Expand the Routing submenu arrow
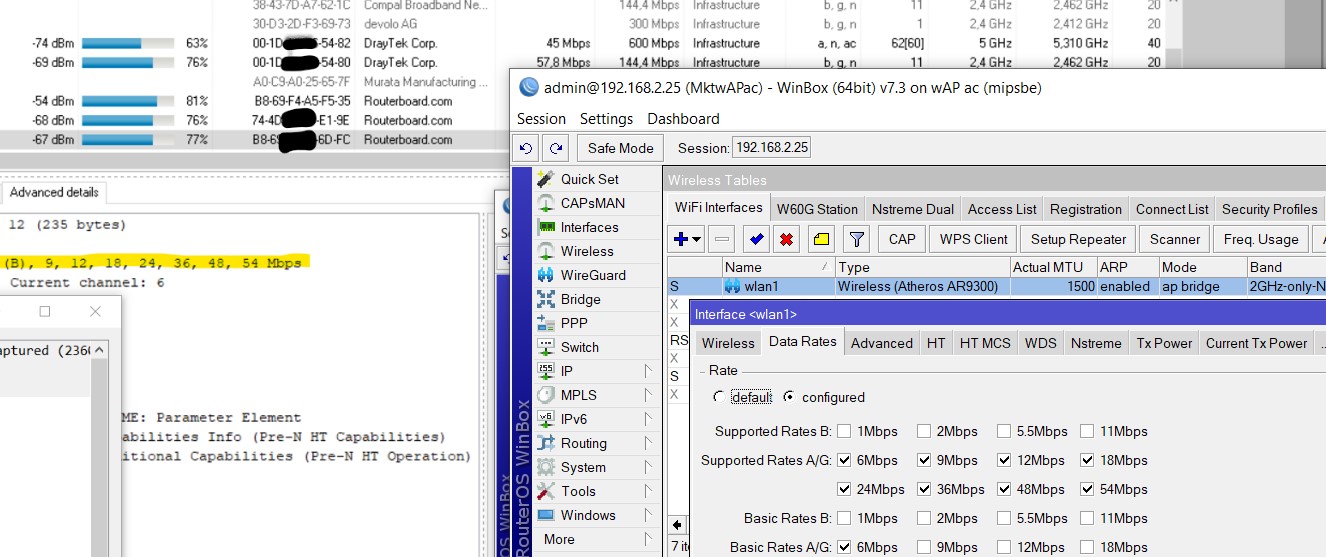1326x557 pixels. click(x=647, y=443)
